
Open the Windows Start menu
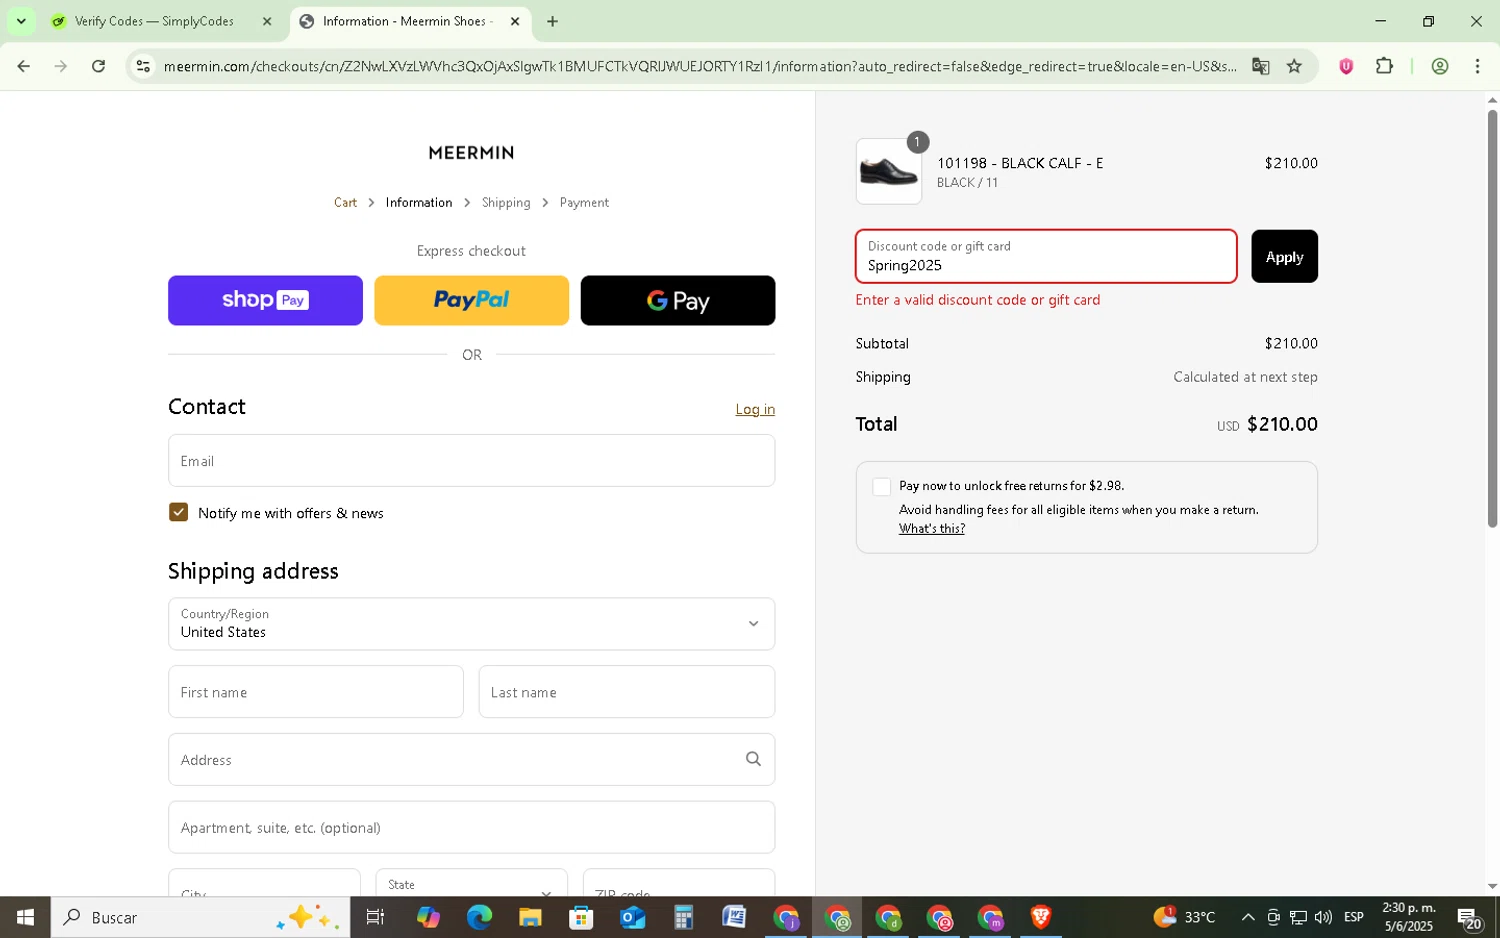(x=25, y=917)
